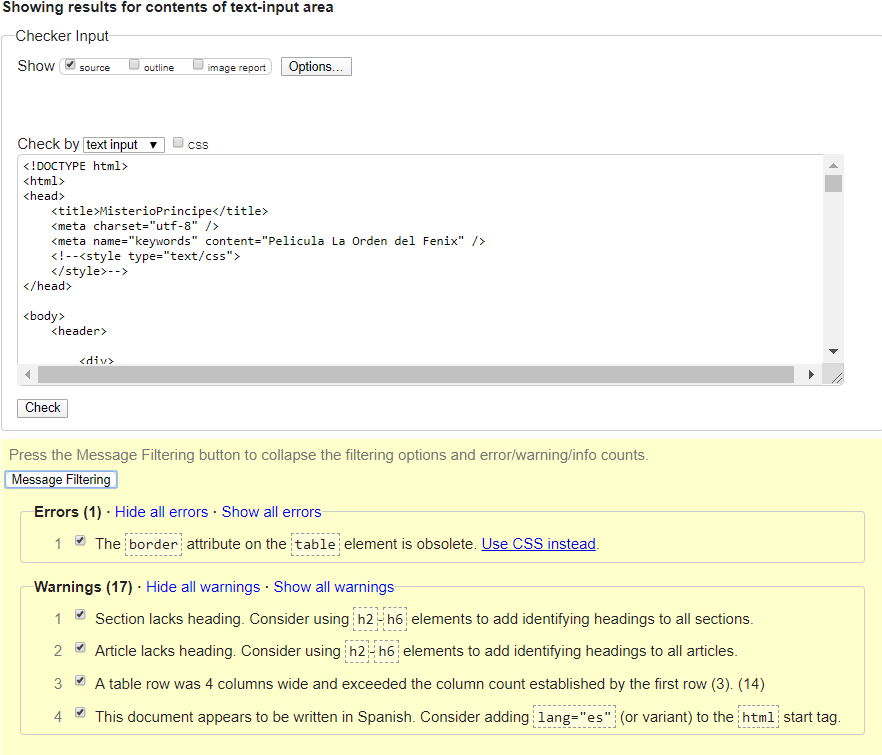Viewport: 882px width, 755px height.
Task: Click the Hide all warnings link
Action: [203, 586]
